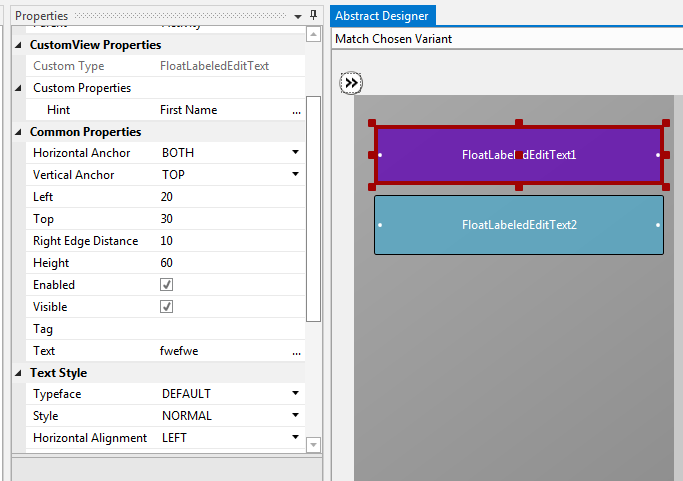Open the Vertical Anchor dropdown

(x=295, y=174)
